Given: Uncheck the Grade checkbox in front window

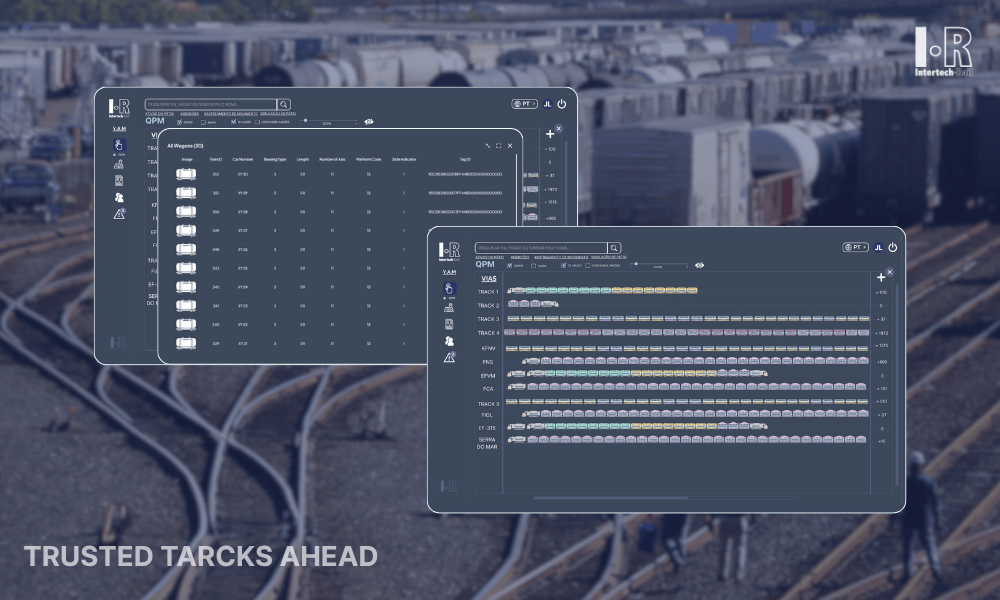Looking at the screenshot, I should tap(510, 265).
